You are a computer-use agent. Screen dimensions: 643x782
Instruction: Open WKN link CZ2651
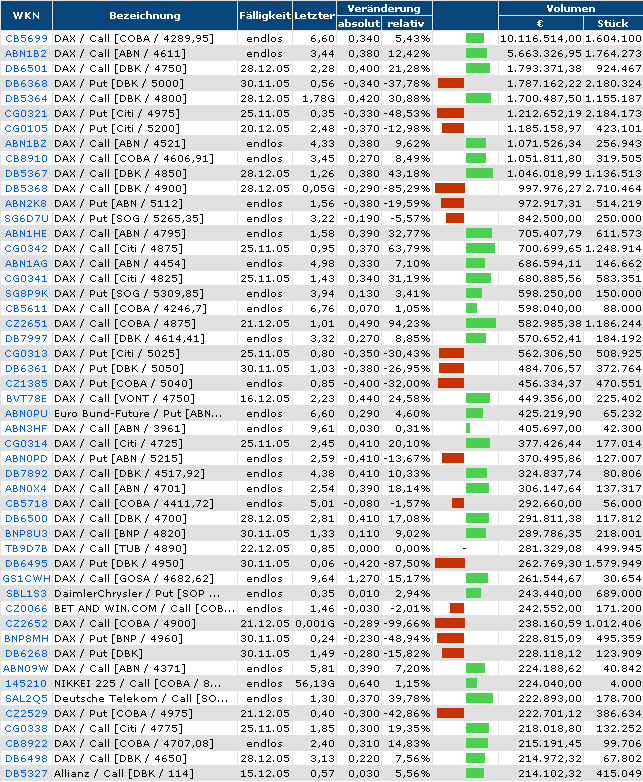click(x=26, y=323)
